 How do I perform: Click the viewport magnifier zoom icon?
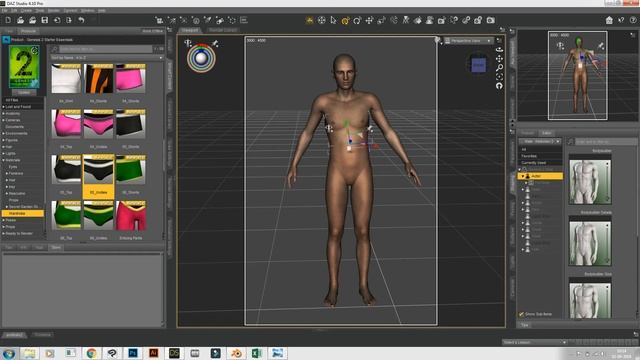pyautogui.click(x=499, y=67)
